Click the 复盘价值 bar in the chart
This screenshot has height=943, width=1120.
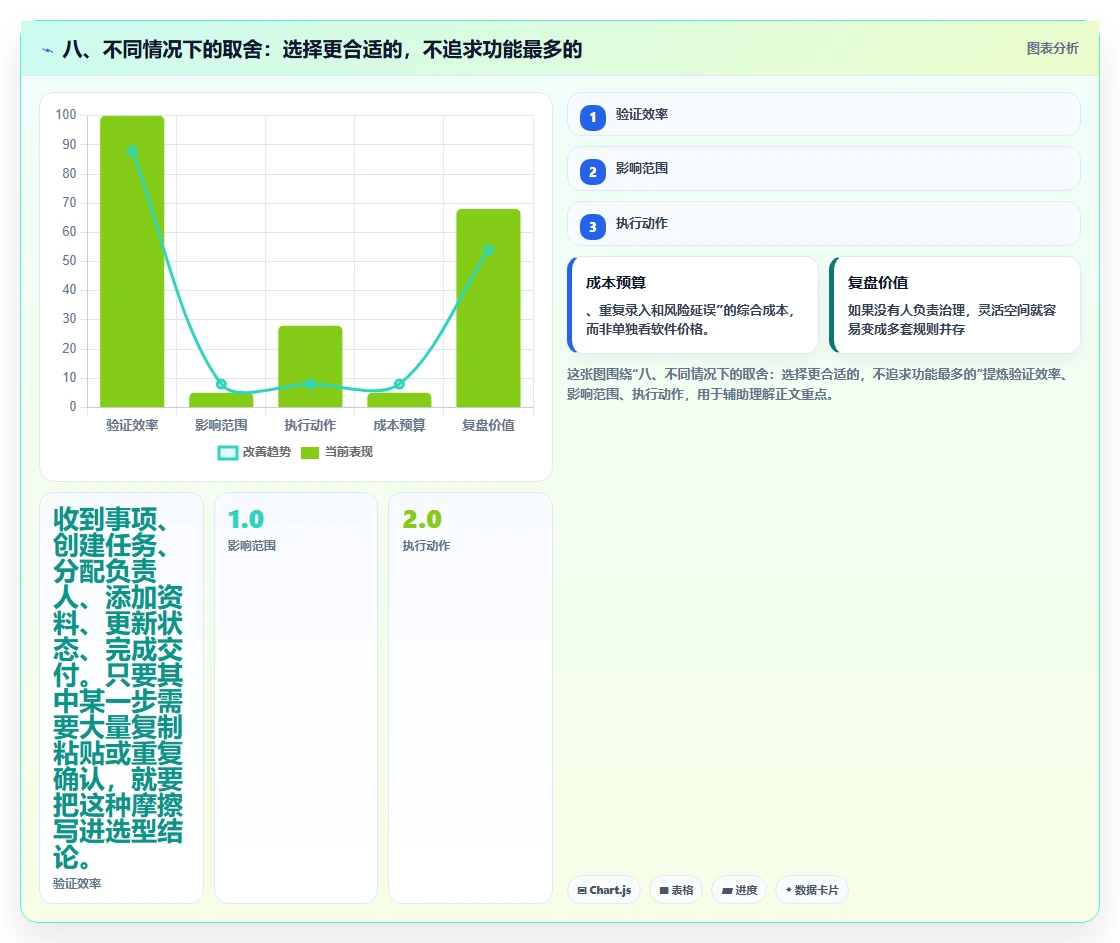(489, 308)
